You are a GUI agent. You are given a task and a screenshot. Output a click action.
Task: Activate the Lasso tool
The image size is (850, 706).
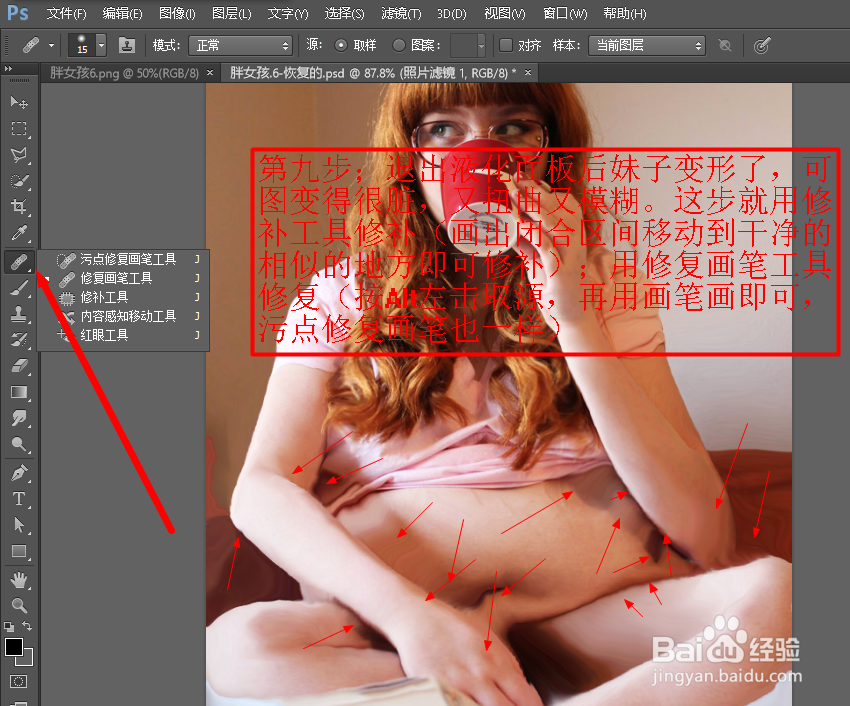[20, 155]
